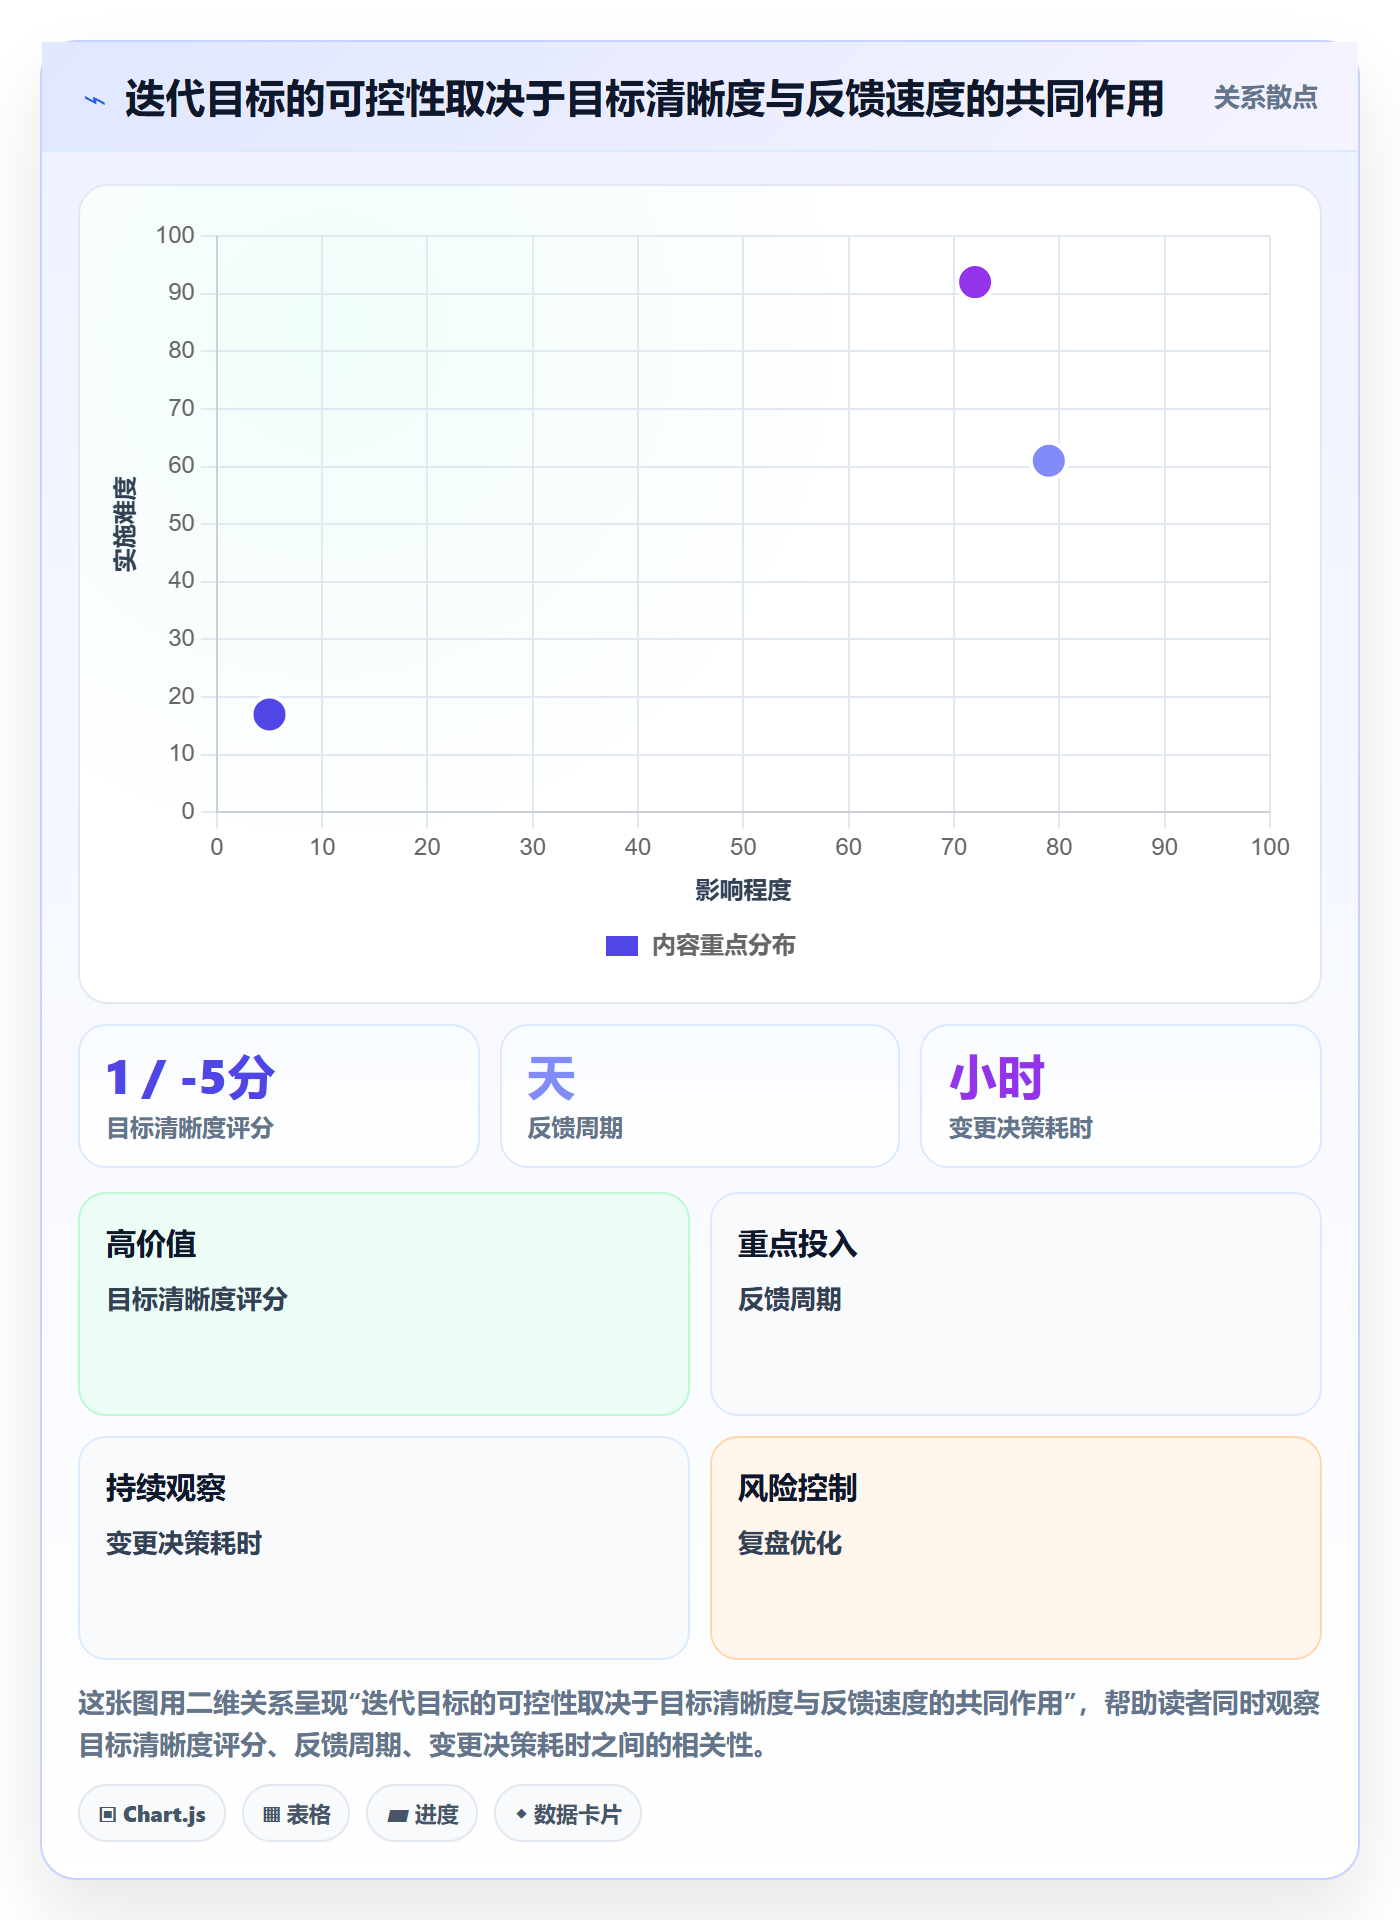Click the 影响程度 x-axis title
1400x1920 pixels.
point(743,890)
